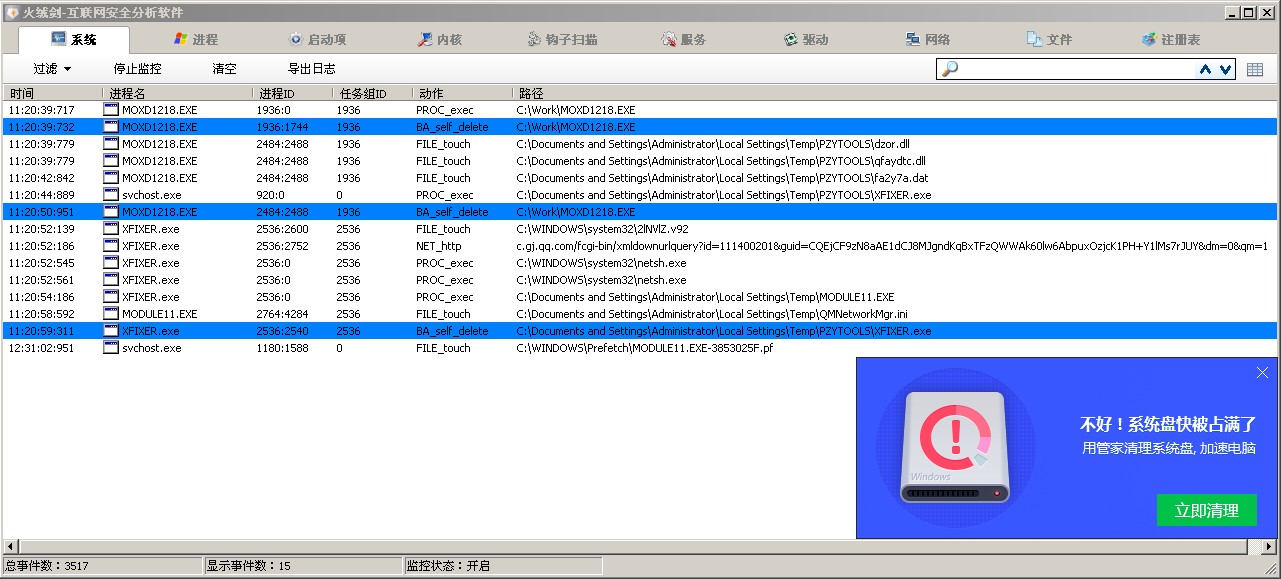
Task: Click 导出日志 to export the log
Action: point(311,69)
